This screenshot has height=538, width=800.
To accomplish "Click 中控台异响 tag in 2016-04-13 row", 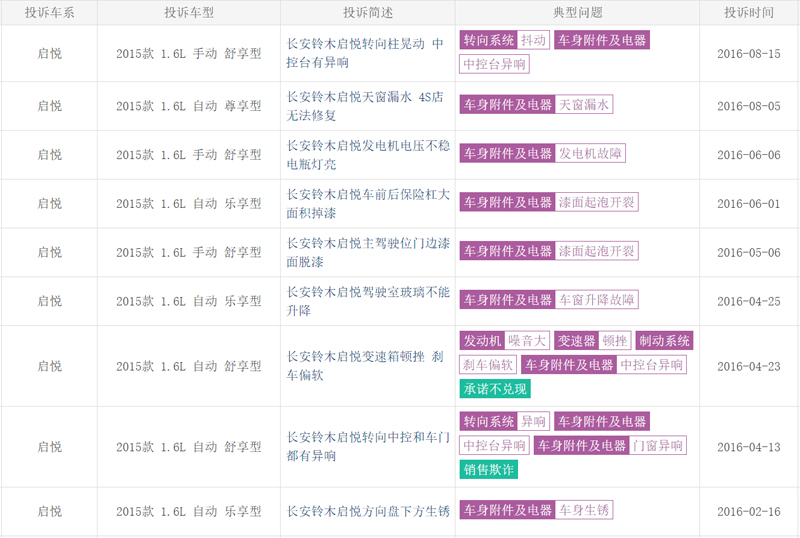I will click(x=494, y=445).
